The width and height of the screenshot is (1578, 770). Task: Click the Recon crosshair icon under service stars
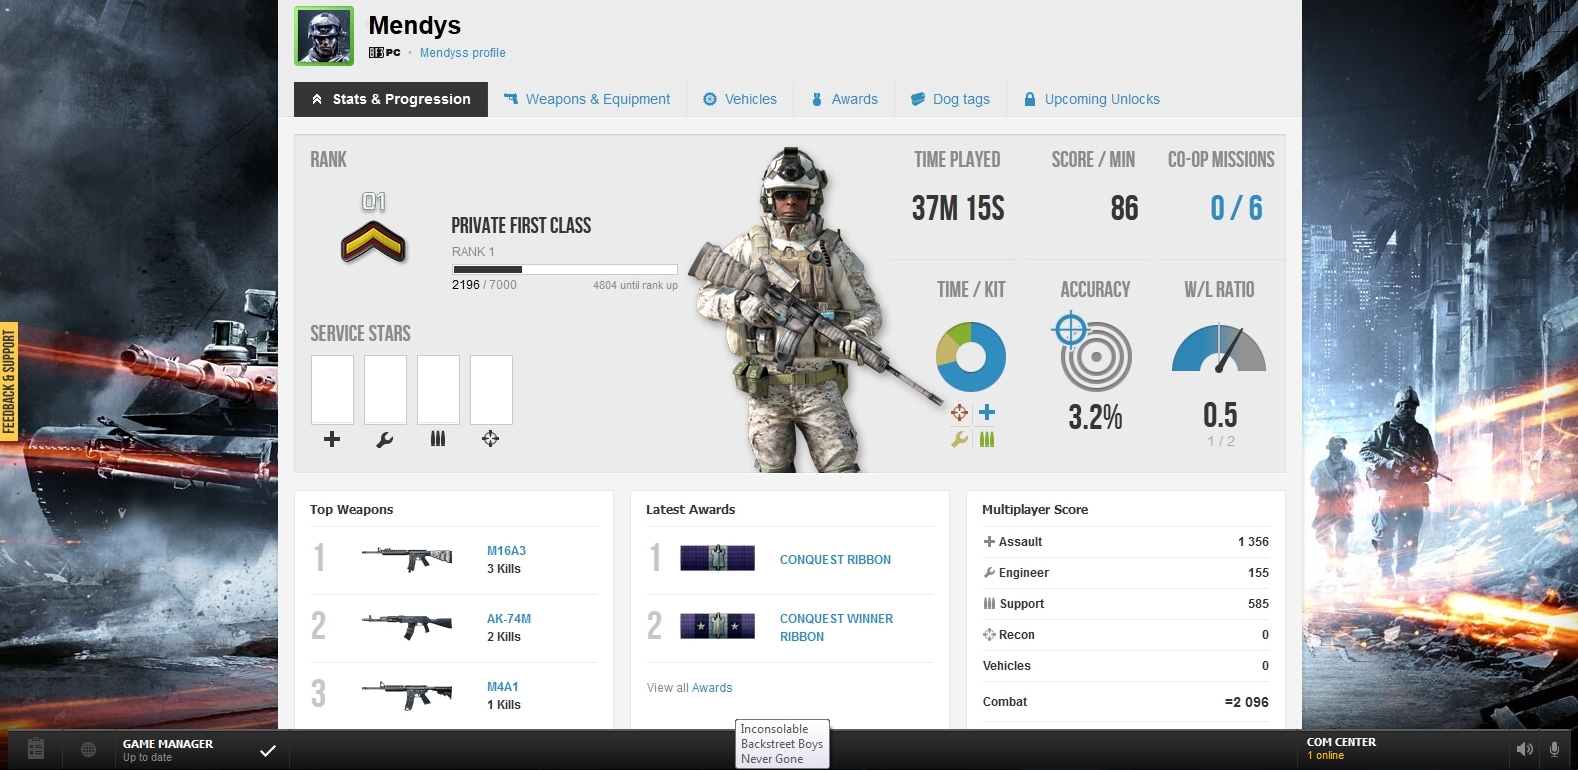pos(490,439)
